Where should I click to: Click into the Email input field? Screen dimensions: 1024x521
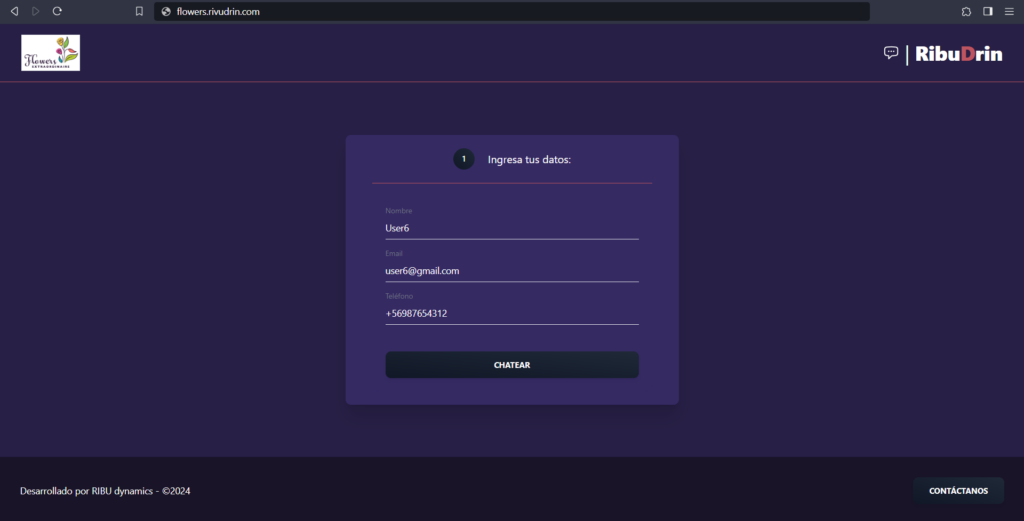[511, 271]
